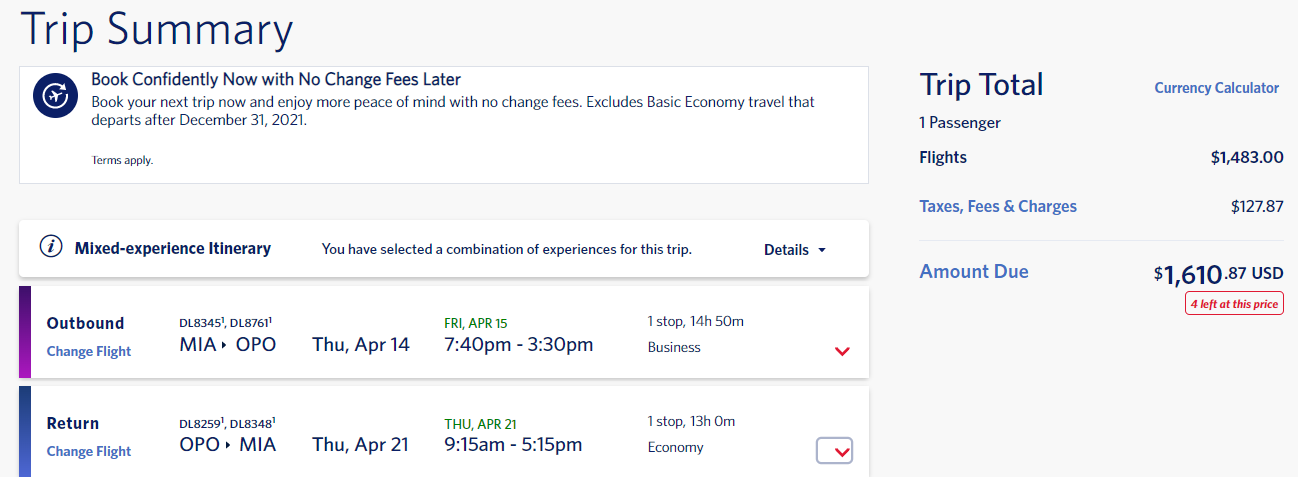Open Taxes, Fees & Charges breakdown
The image size is (1298, 477).
(998, 206)
